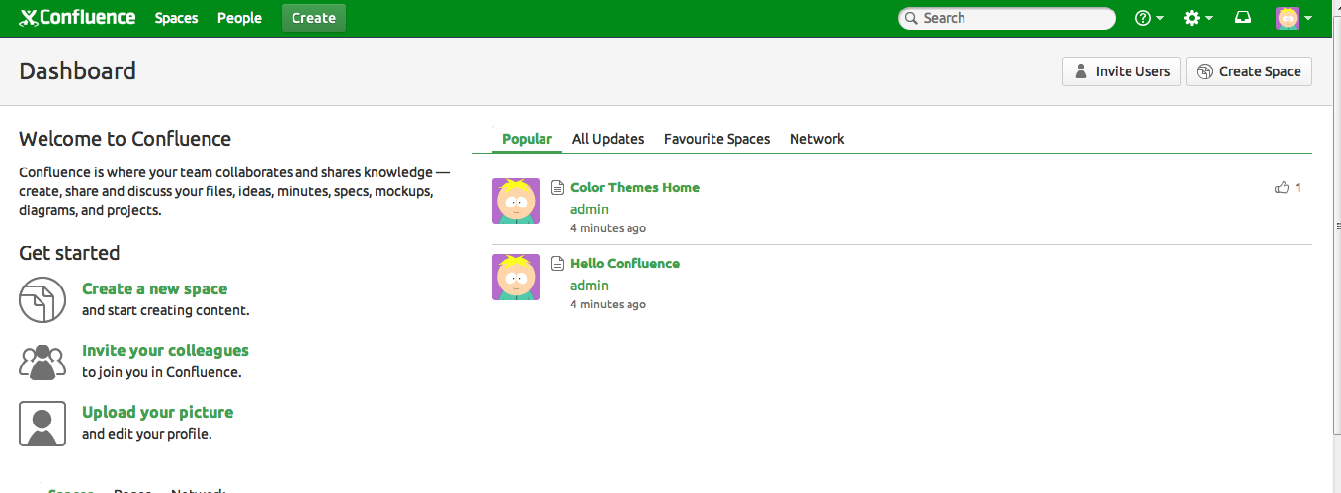Click the Welcome to Confluence heading
1341x493 pixels.
coord(125,139)
